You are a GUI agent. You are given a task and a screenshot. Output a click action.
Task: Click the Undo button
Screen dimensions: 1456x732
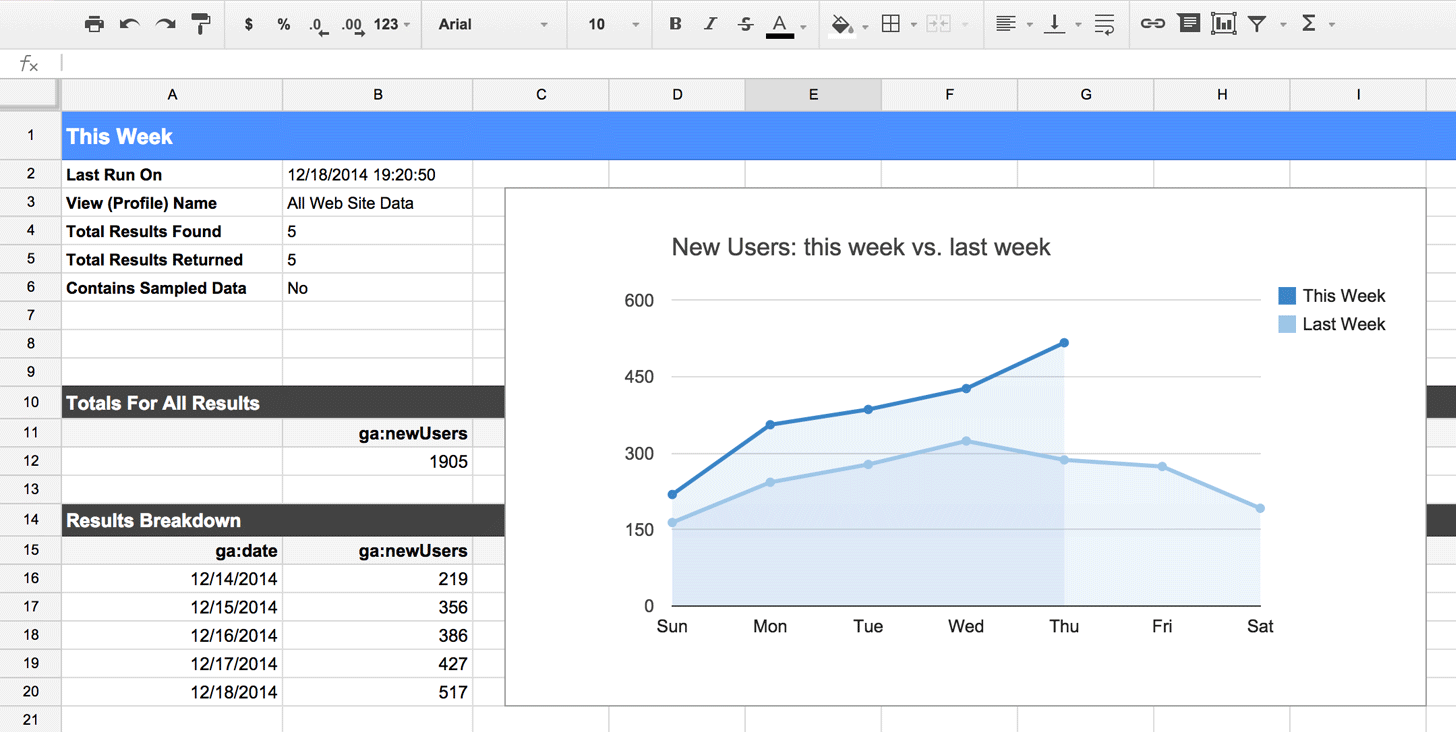130,23
